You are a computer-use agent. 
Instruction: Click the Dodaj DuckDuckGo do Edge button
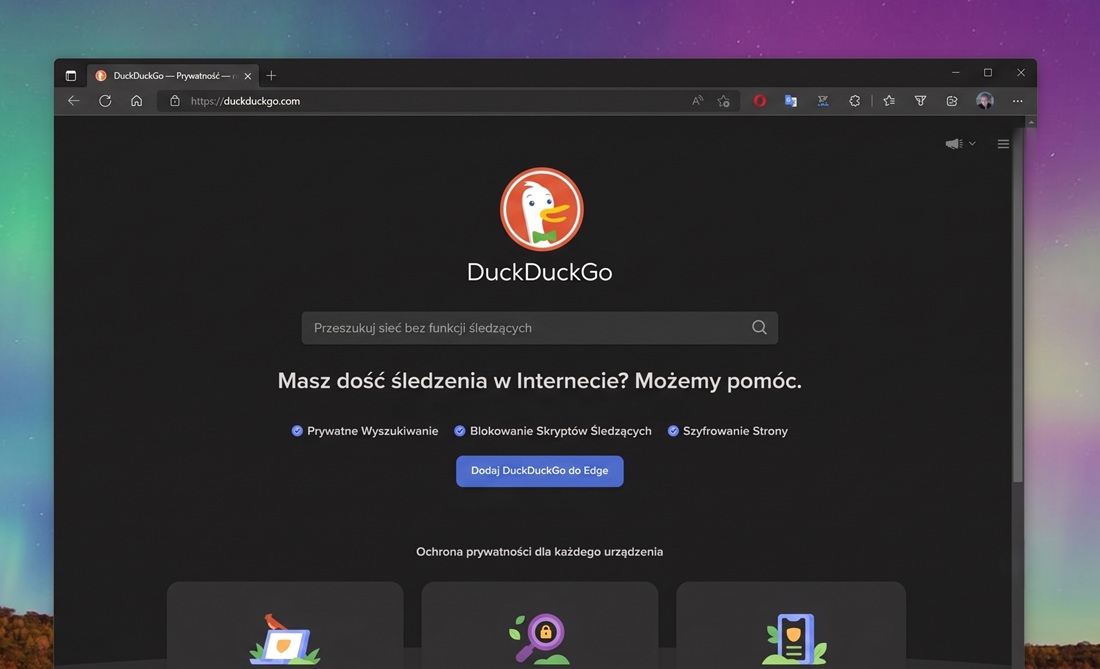tap(539, 471)
